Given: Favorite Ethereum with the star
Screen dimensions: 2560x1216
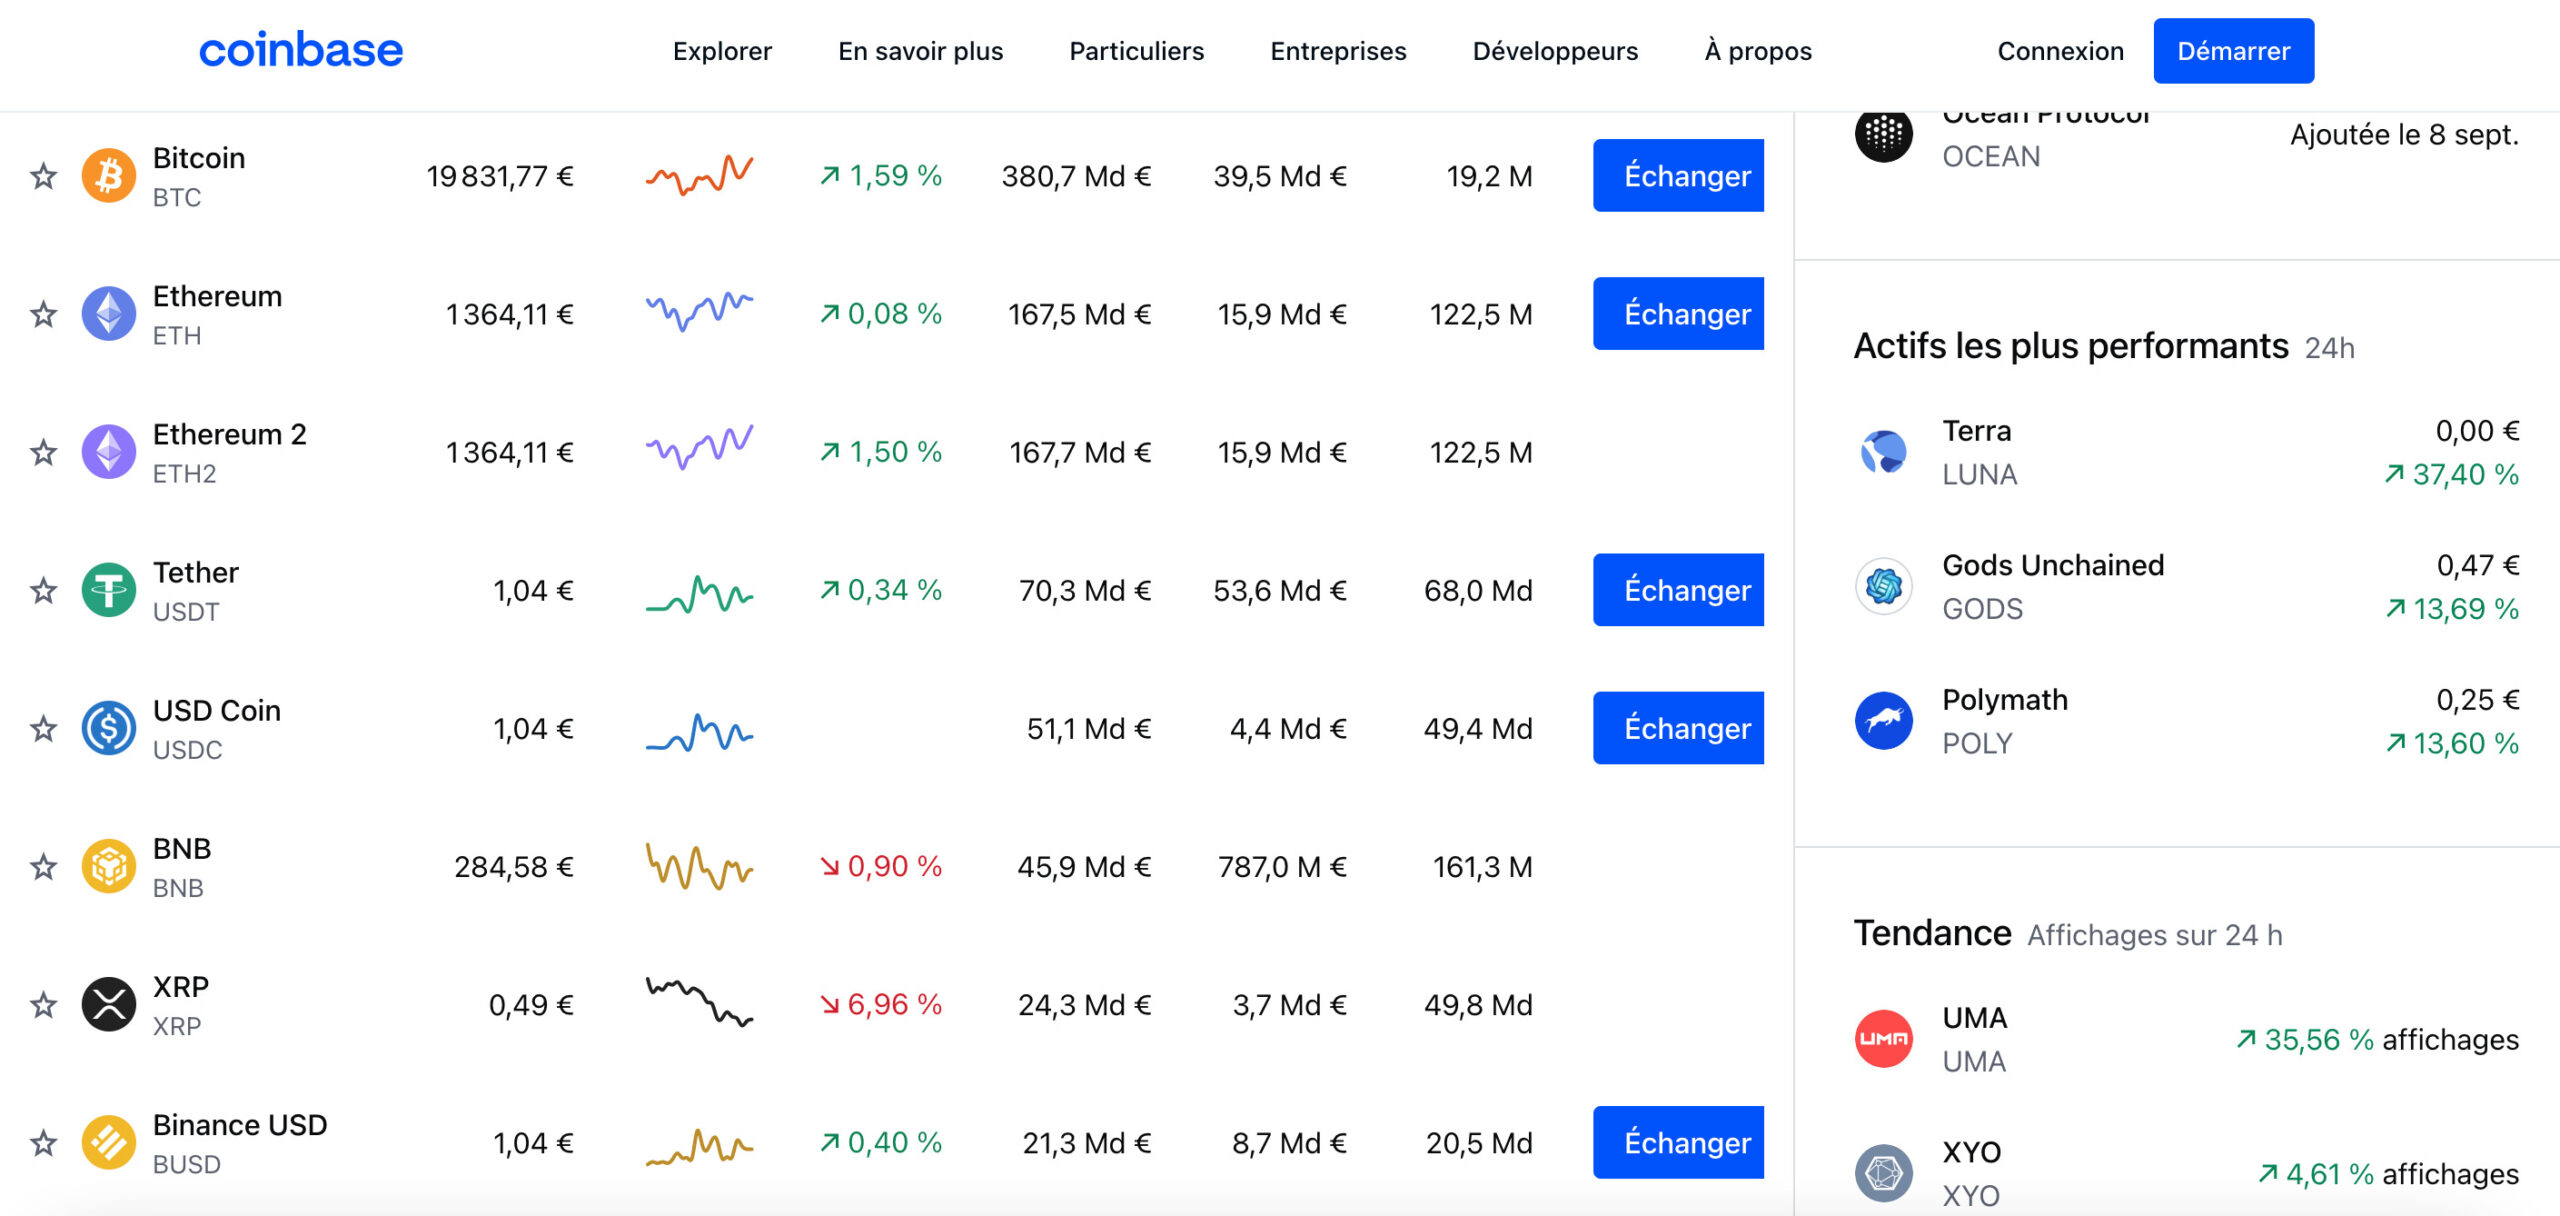Looking at the screenshot, I should click(43, 315).
